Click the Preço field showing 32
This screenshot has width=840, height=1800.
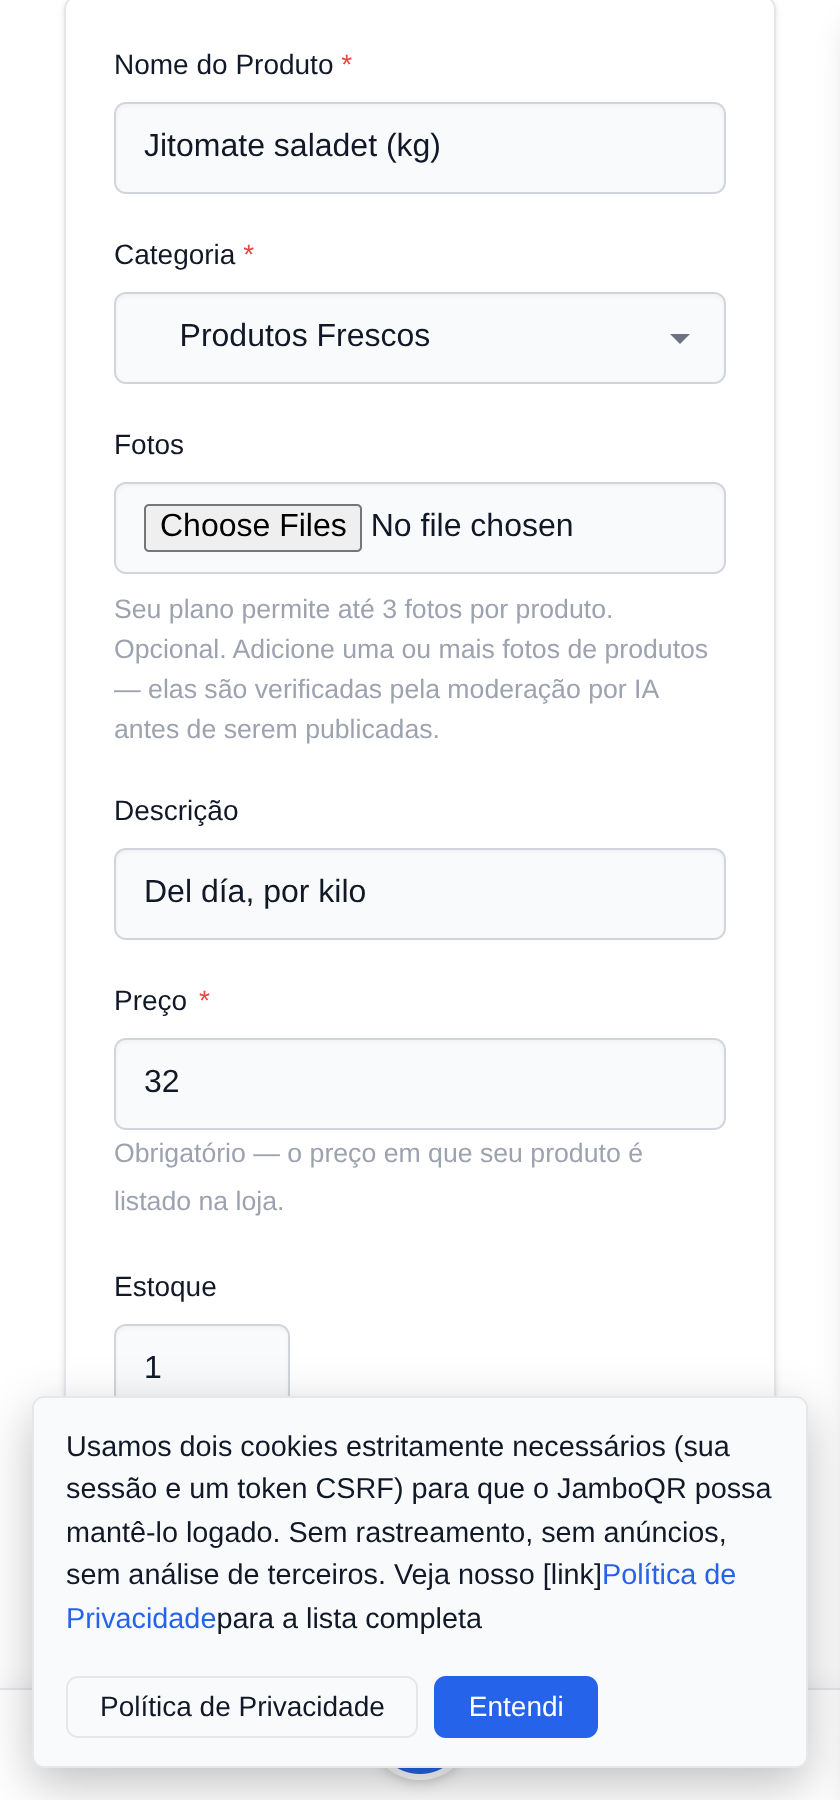(420, 1084)
